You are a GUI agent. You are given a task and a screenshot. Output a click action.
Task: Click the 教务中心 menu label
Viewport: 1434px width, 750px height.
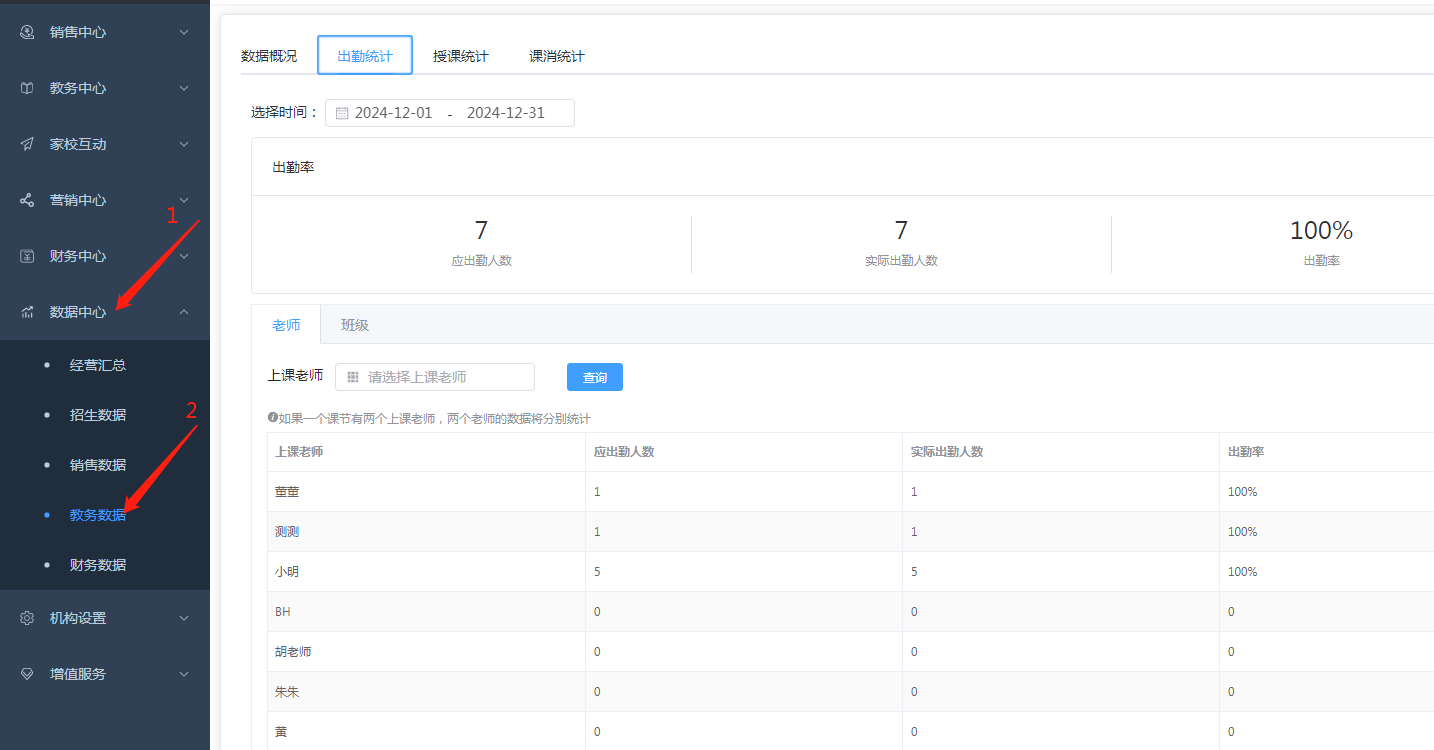tap(78, 88)
